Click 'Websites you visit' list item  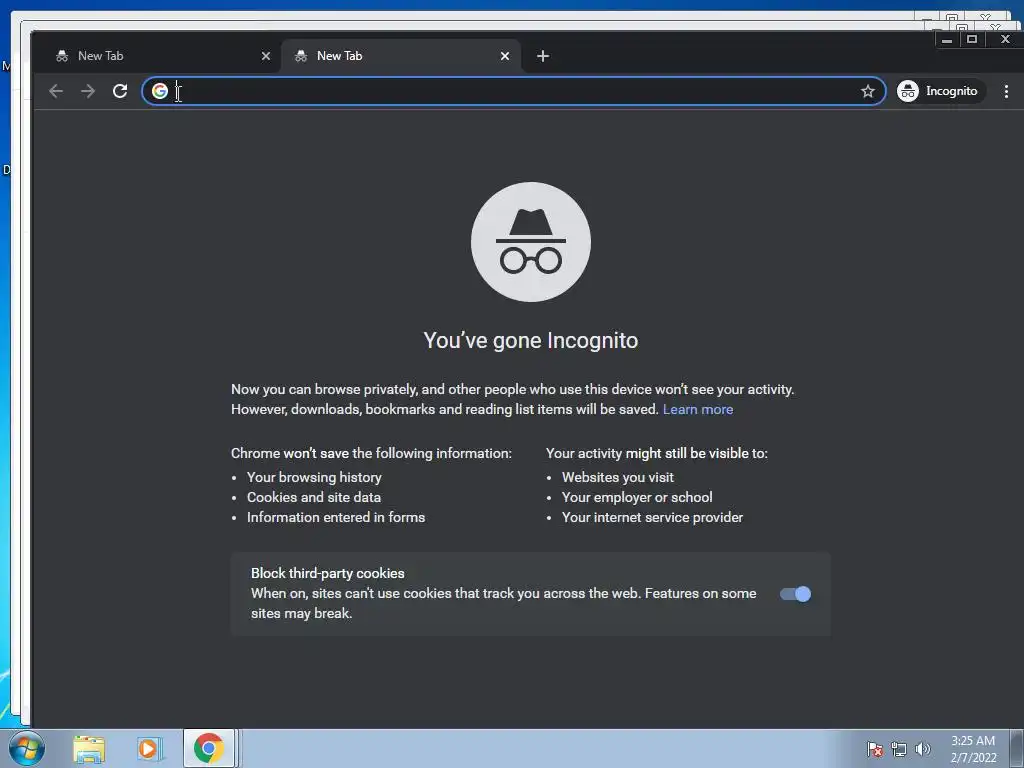pyautogui.click(x=618, y=477)
